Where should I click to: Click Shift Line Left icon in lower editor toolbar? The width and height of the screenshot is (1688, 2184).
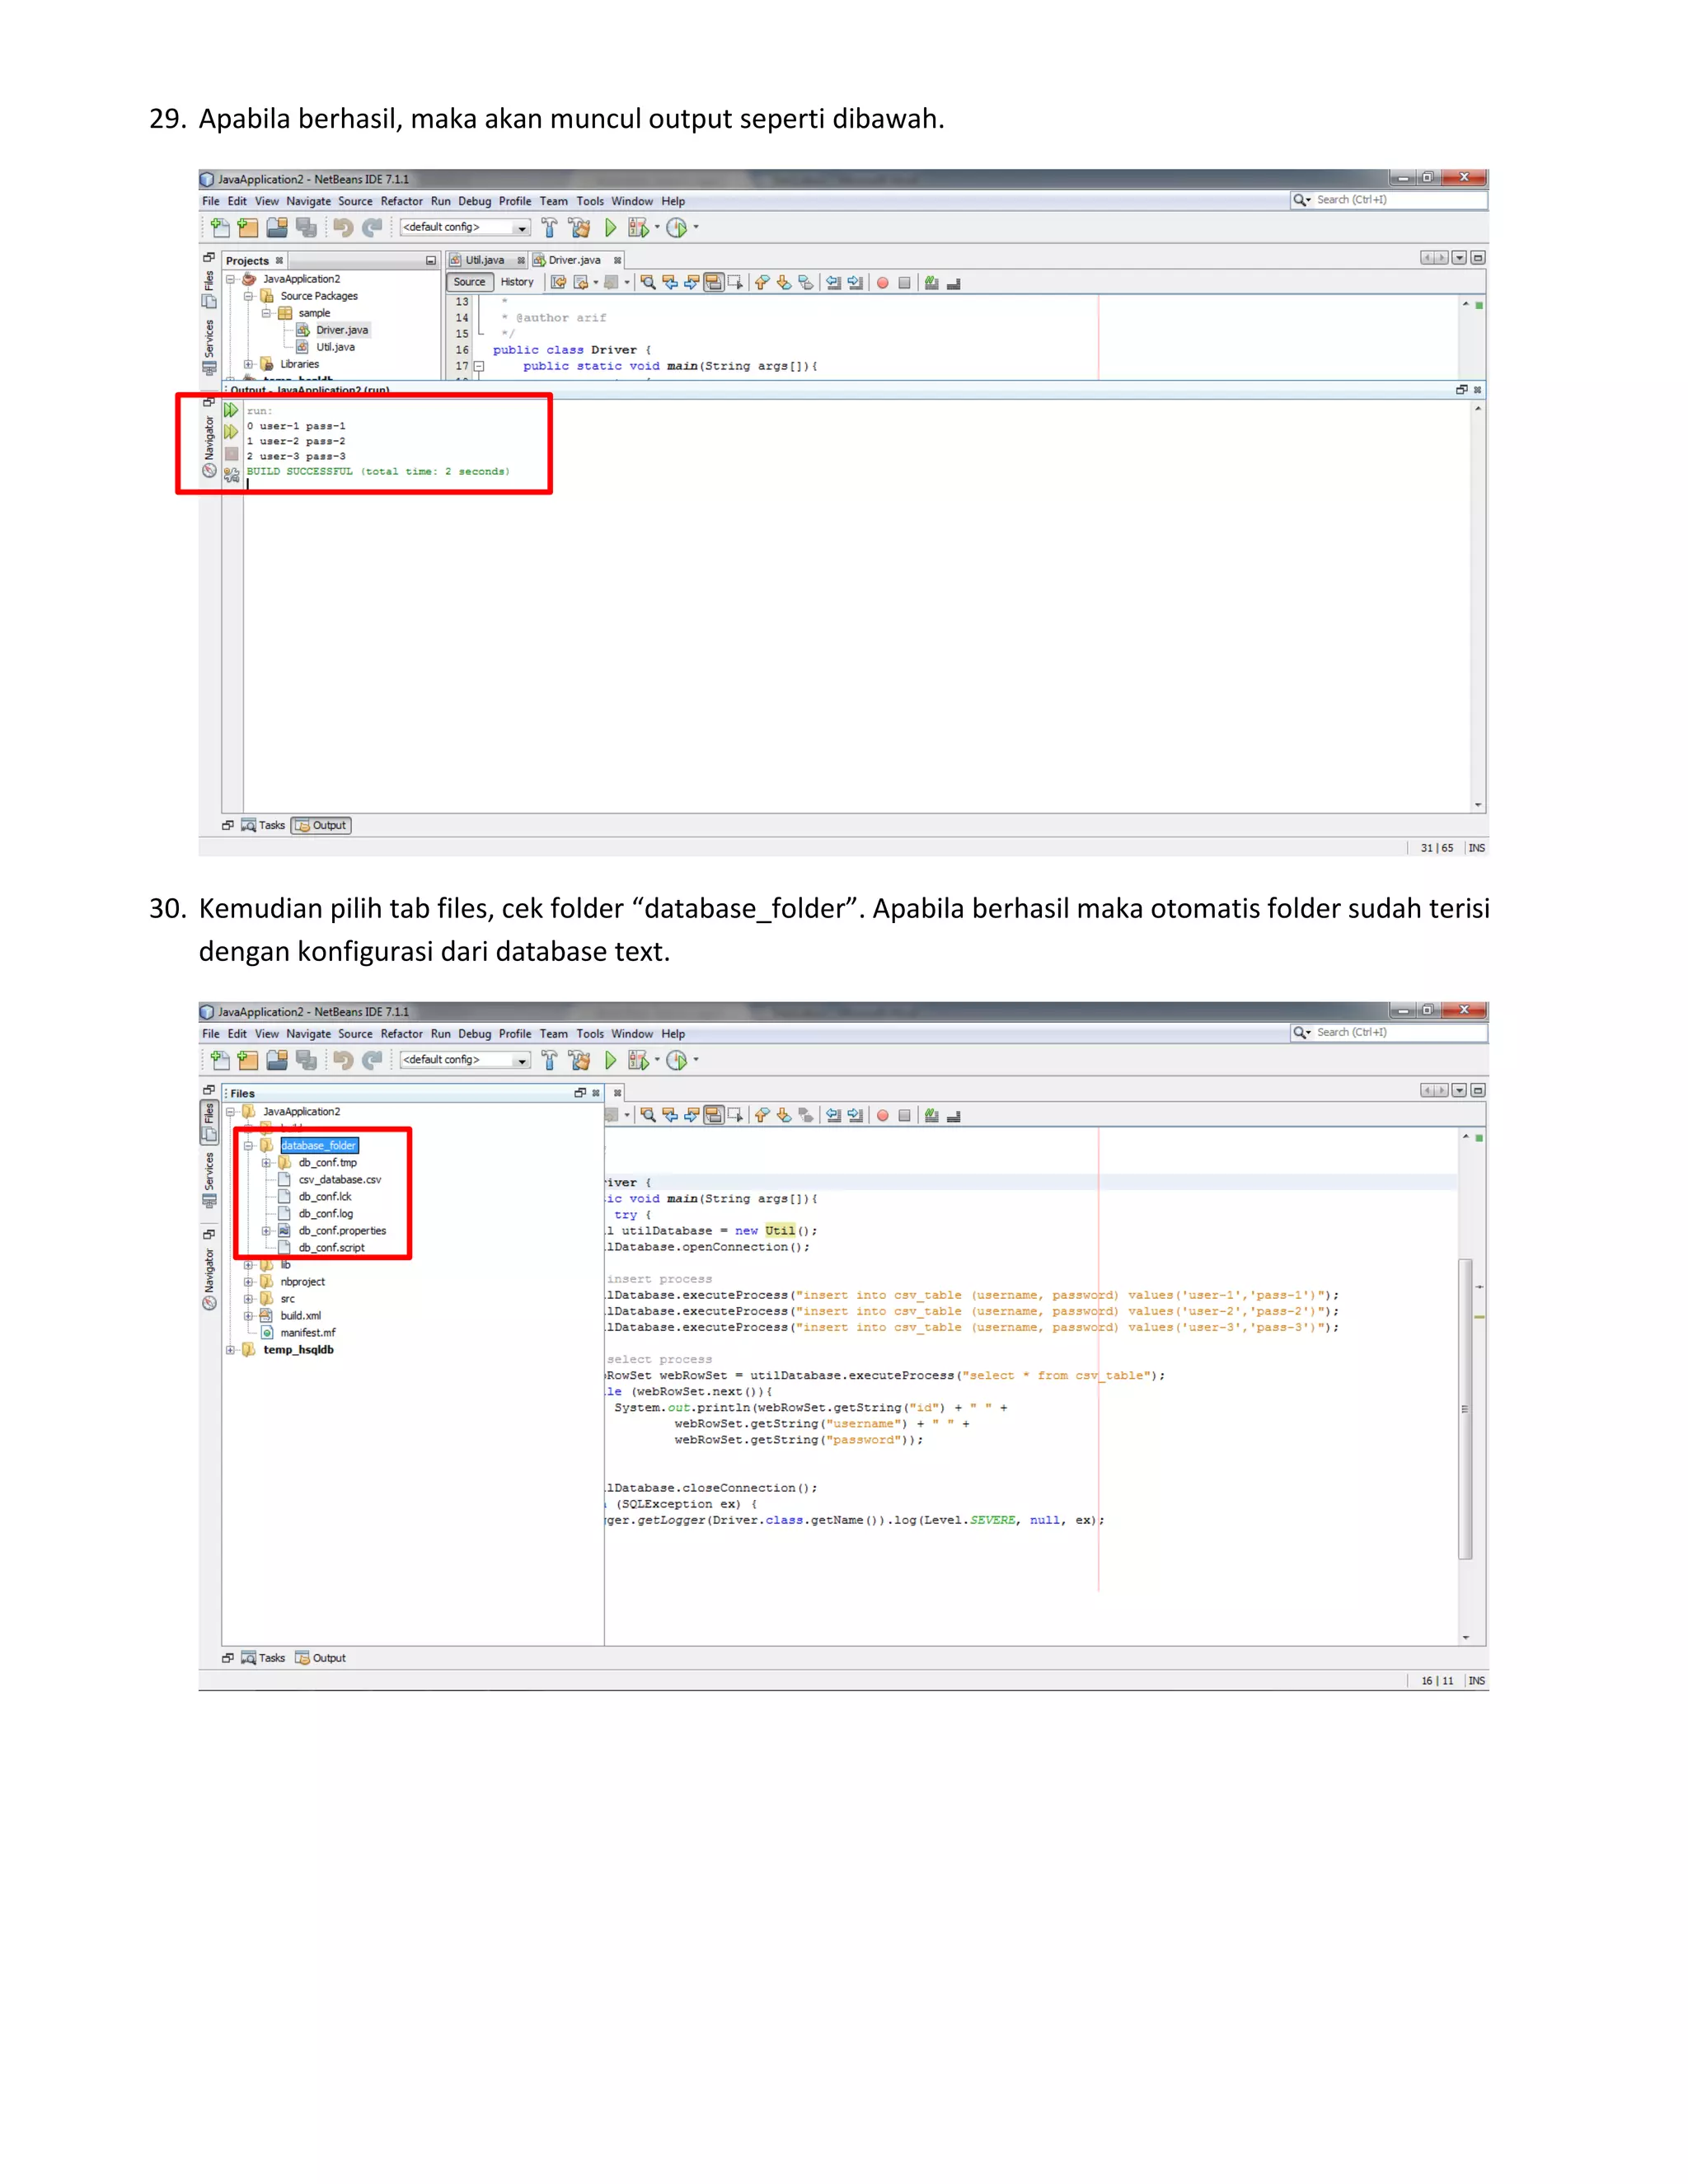[833, 1115]
